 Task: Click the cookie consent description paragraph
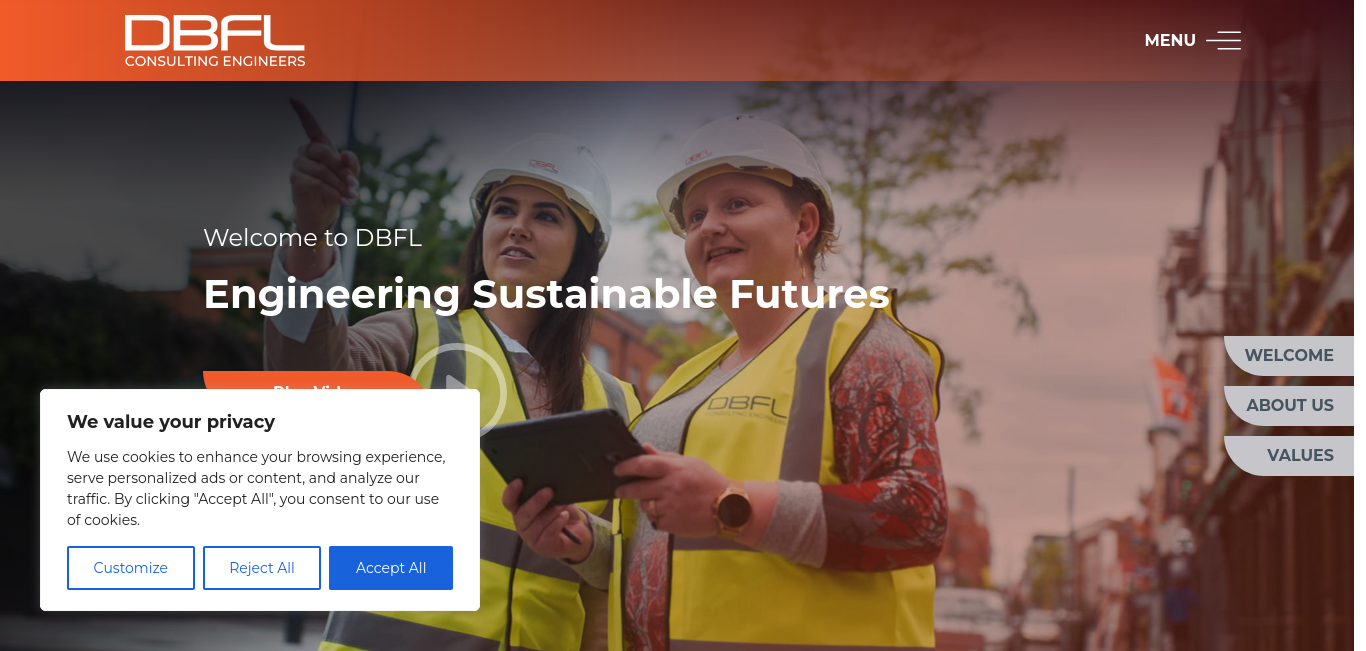257,488
